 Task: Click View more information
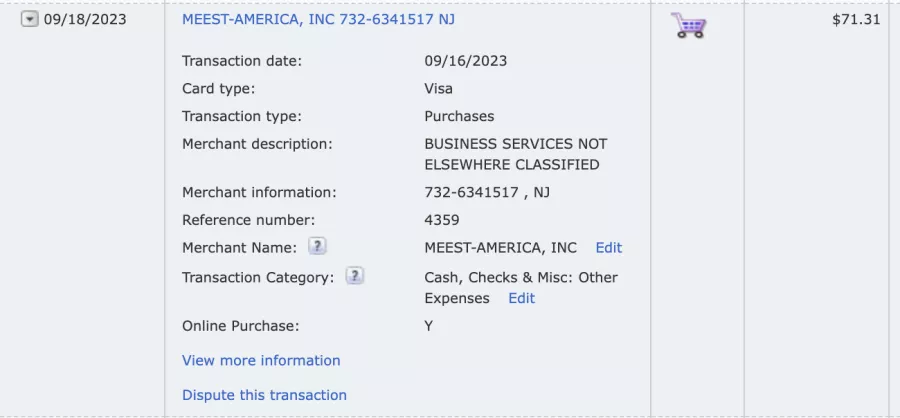tap(261, 360)
